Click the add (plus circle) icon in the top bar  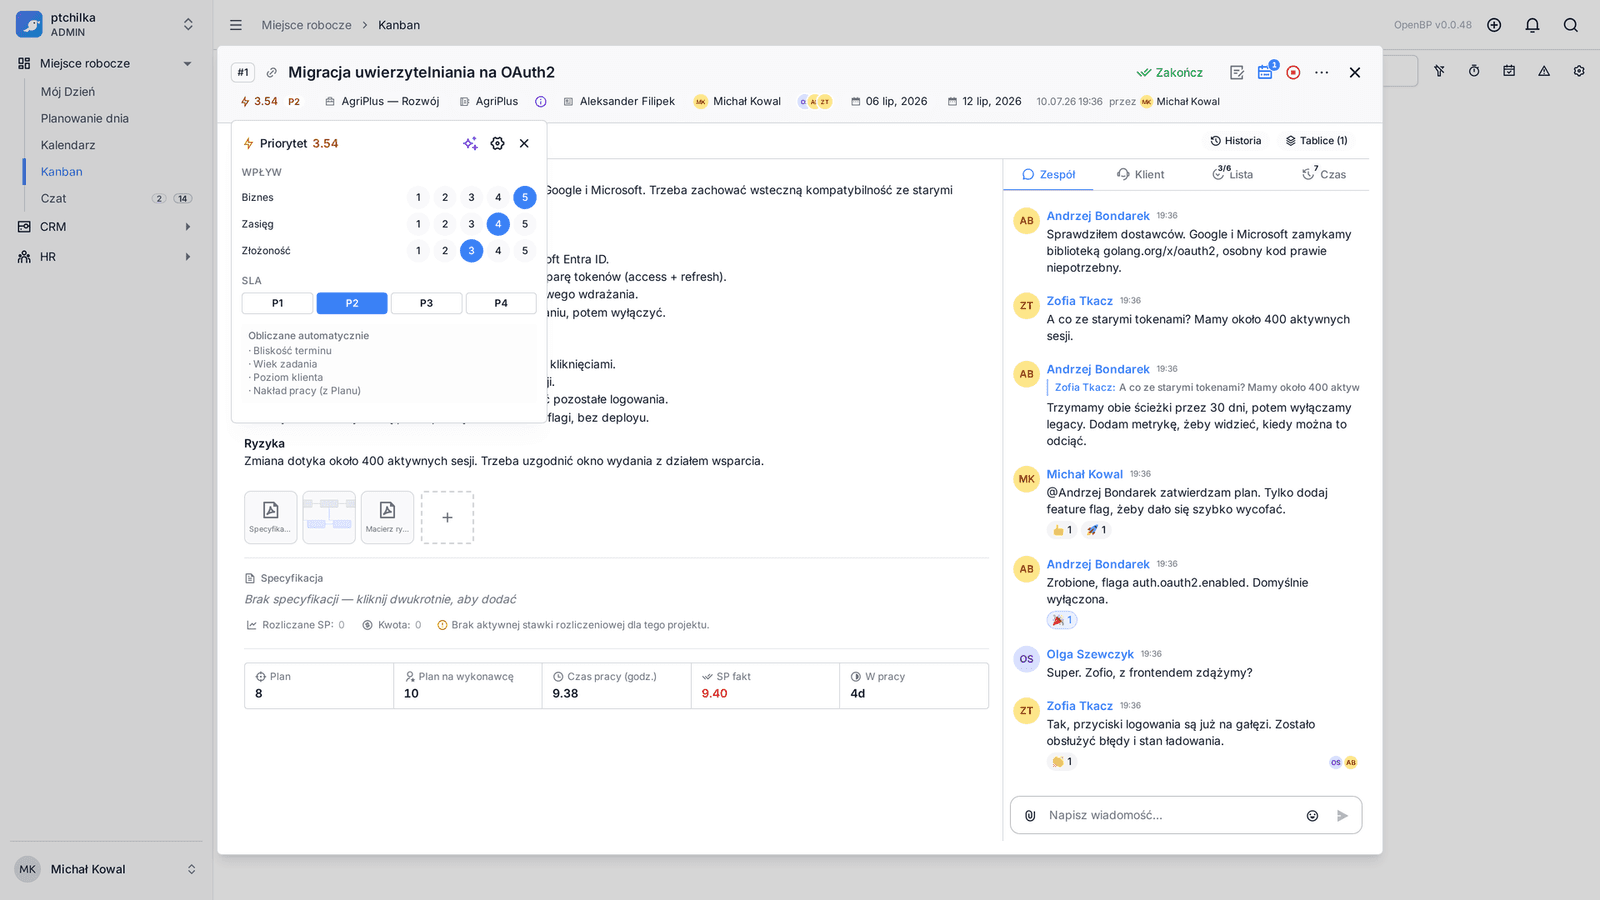(x=1494, y=25)
